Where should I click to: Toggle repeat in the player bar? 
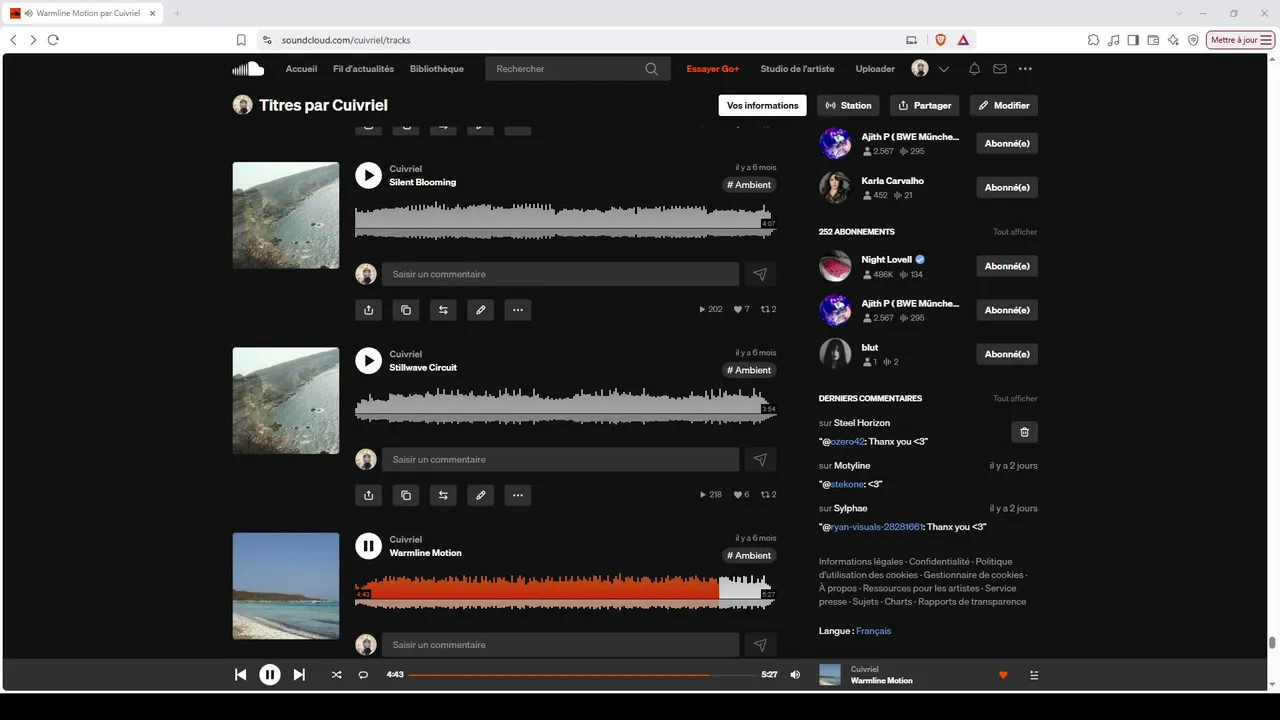coord(364,675)
